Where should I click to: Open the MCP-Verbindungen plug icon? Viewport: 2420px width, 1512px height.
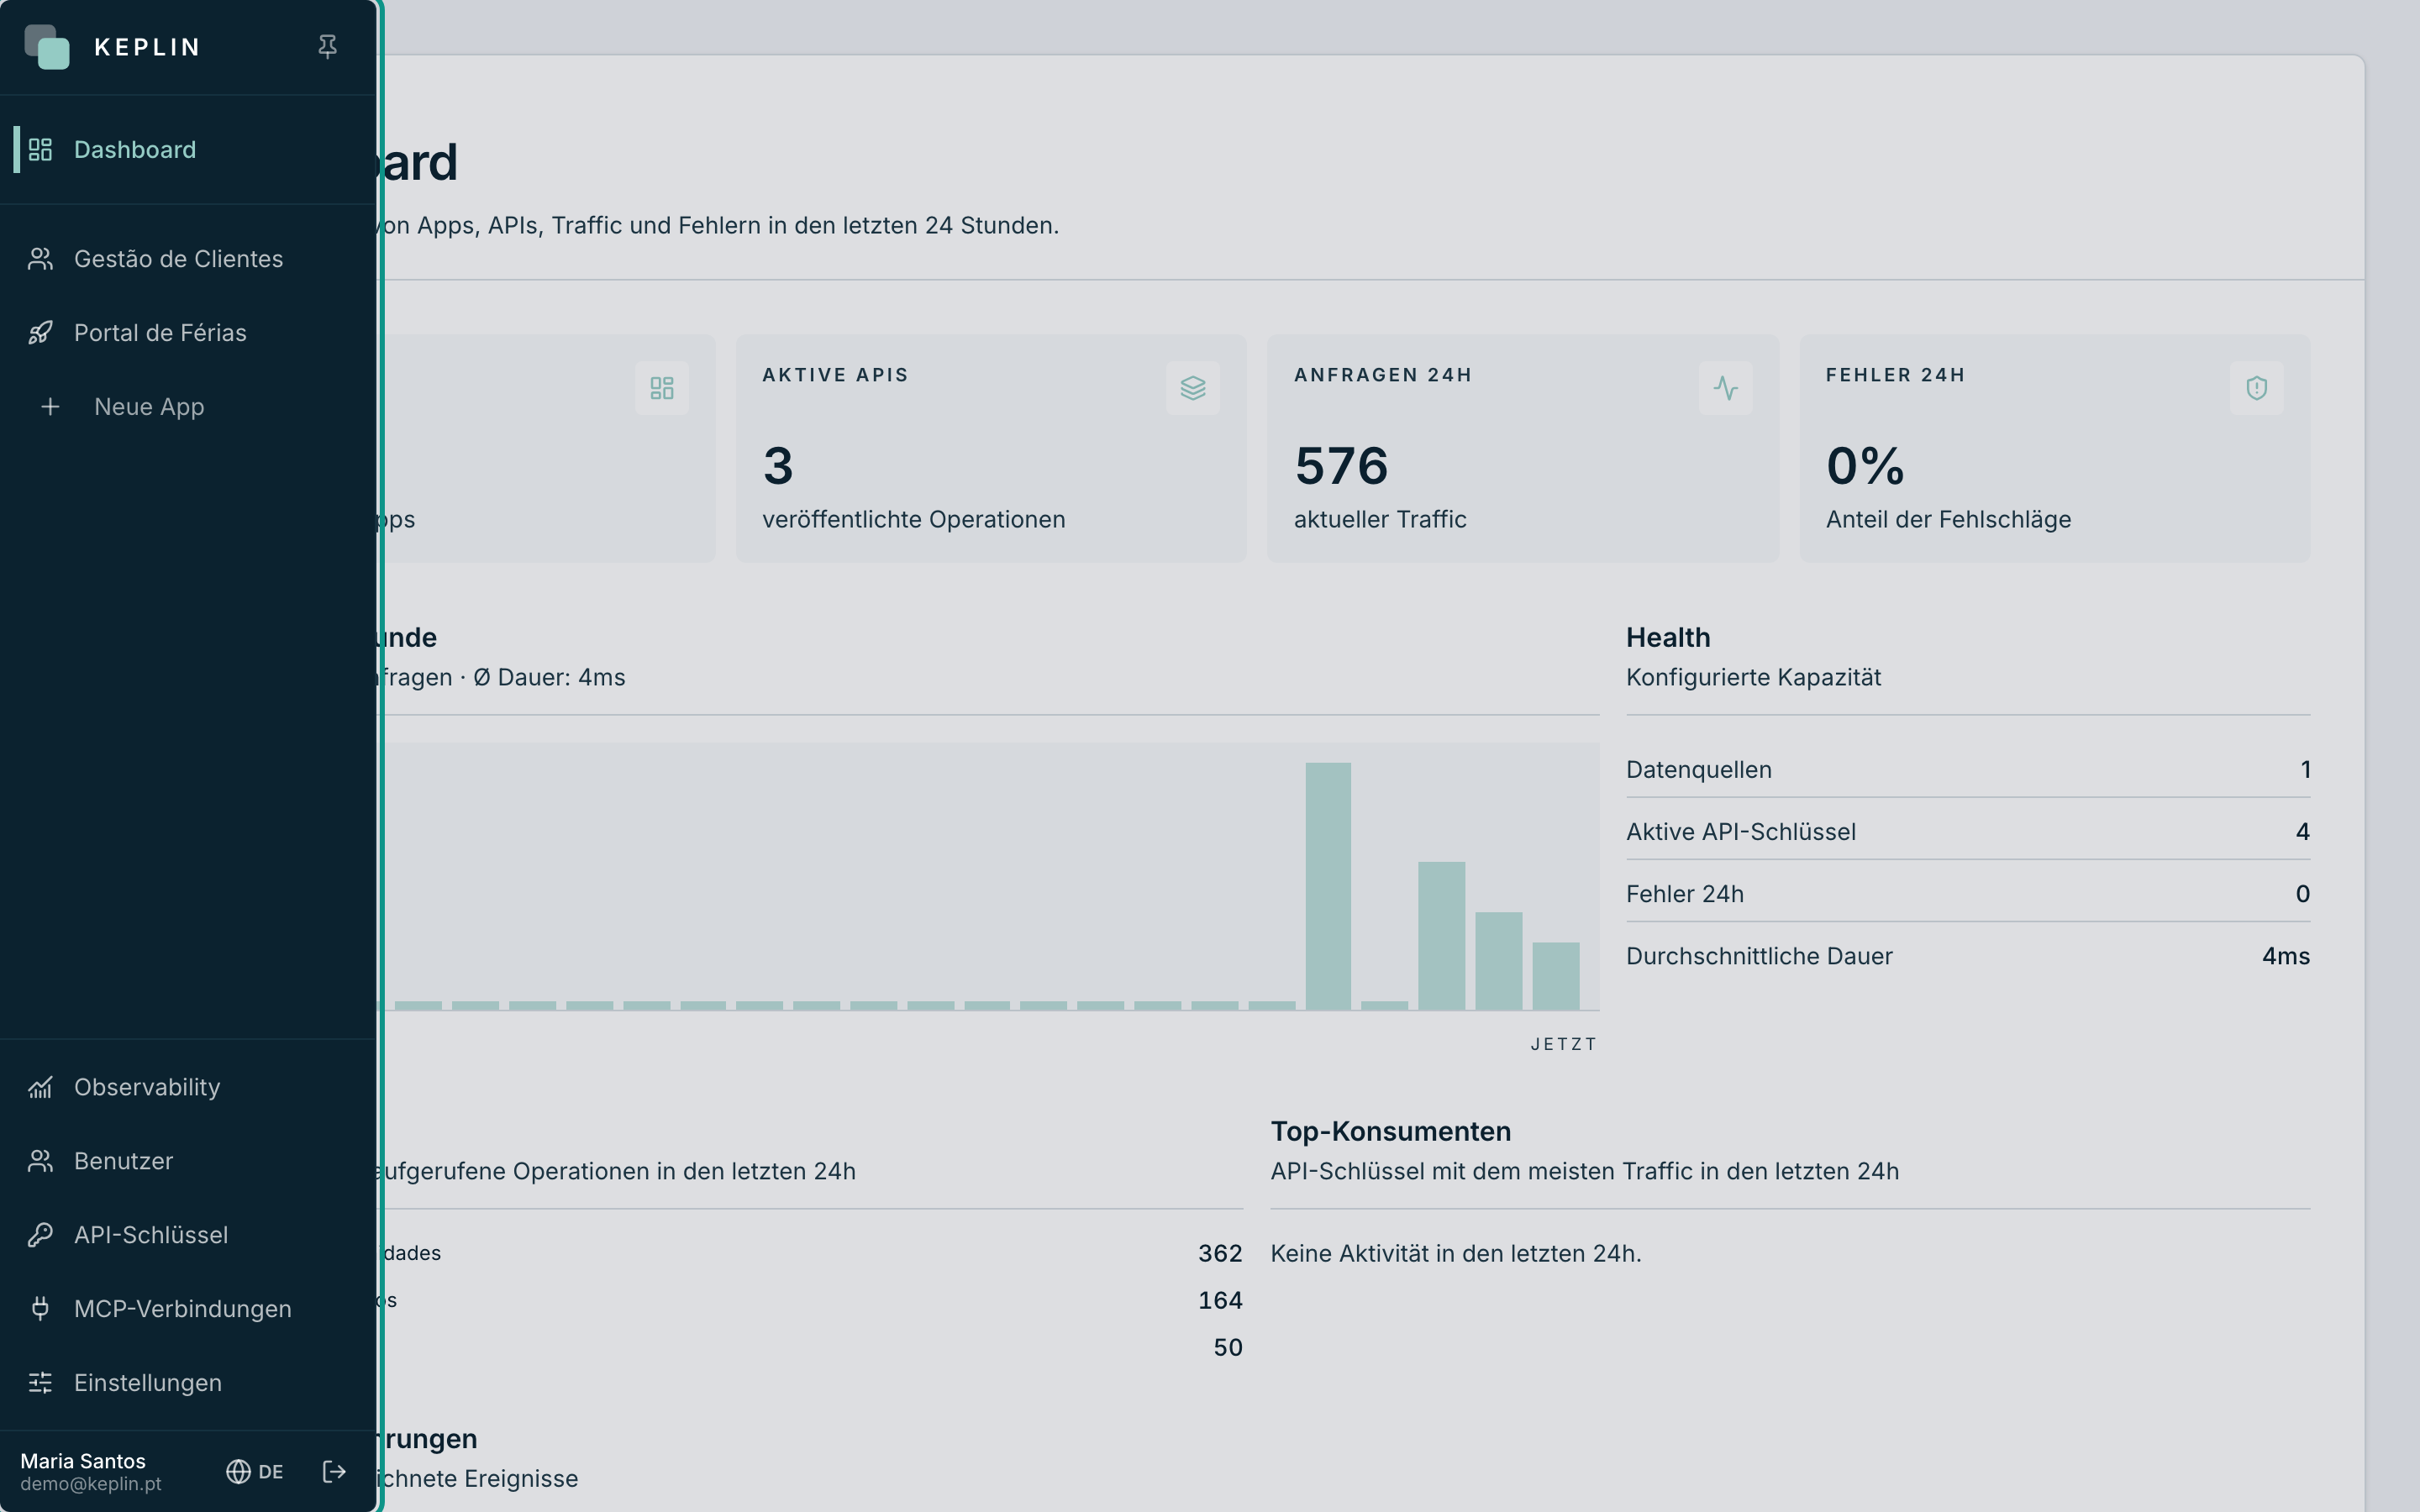point(40,1309)
